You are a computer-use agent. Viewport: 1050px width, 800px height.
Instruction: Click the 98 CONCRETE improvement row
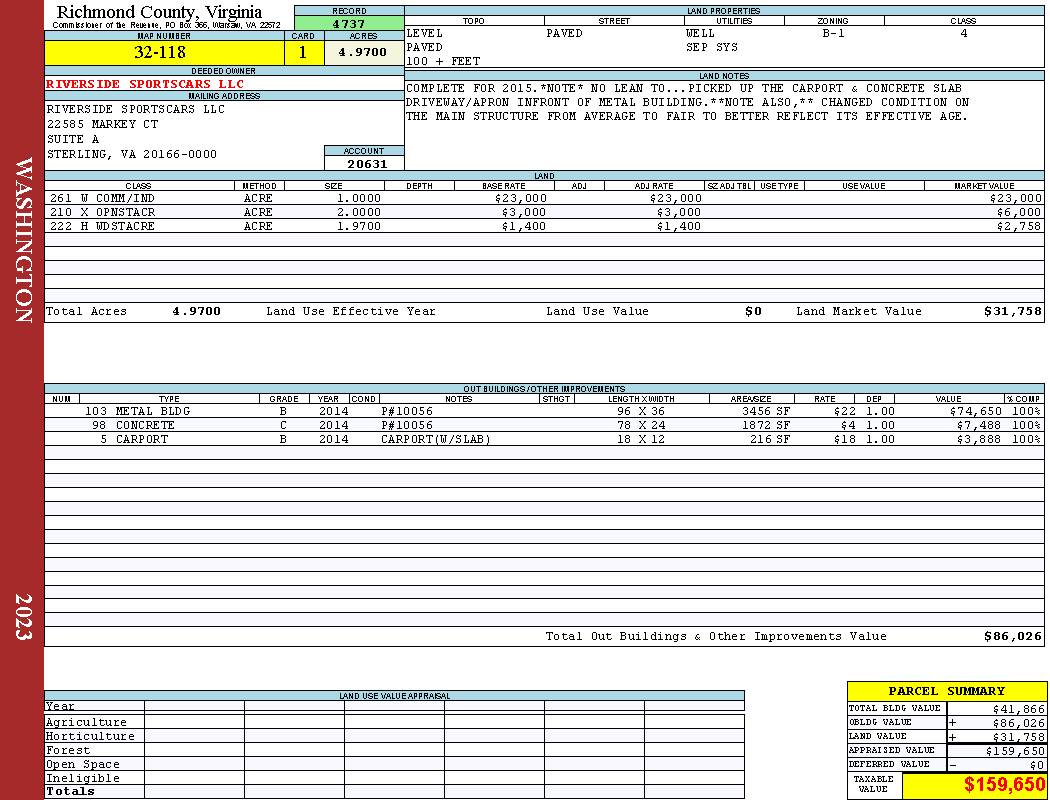click(x=544, y=425)
